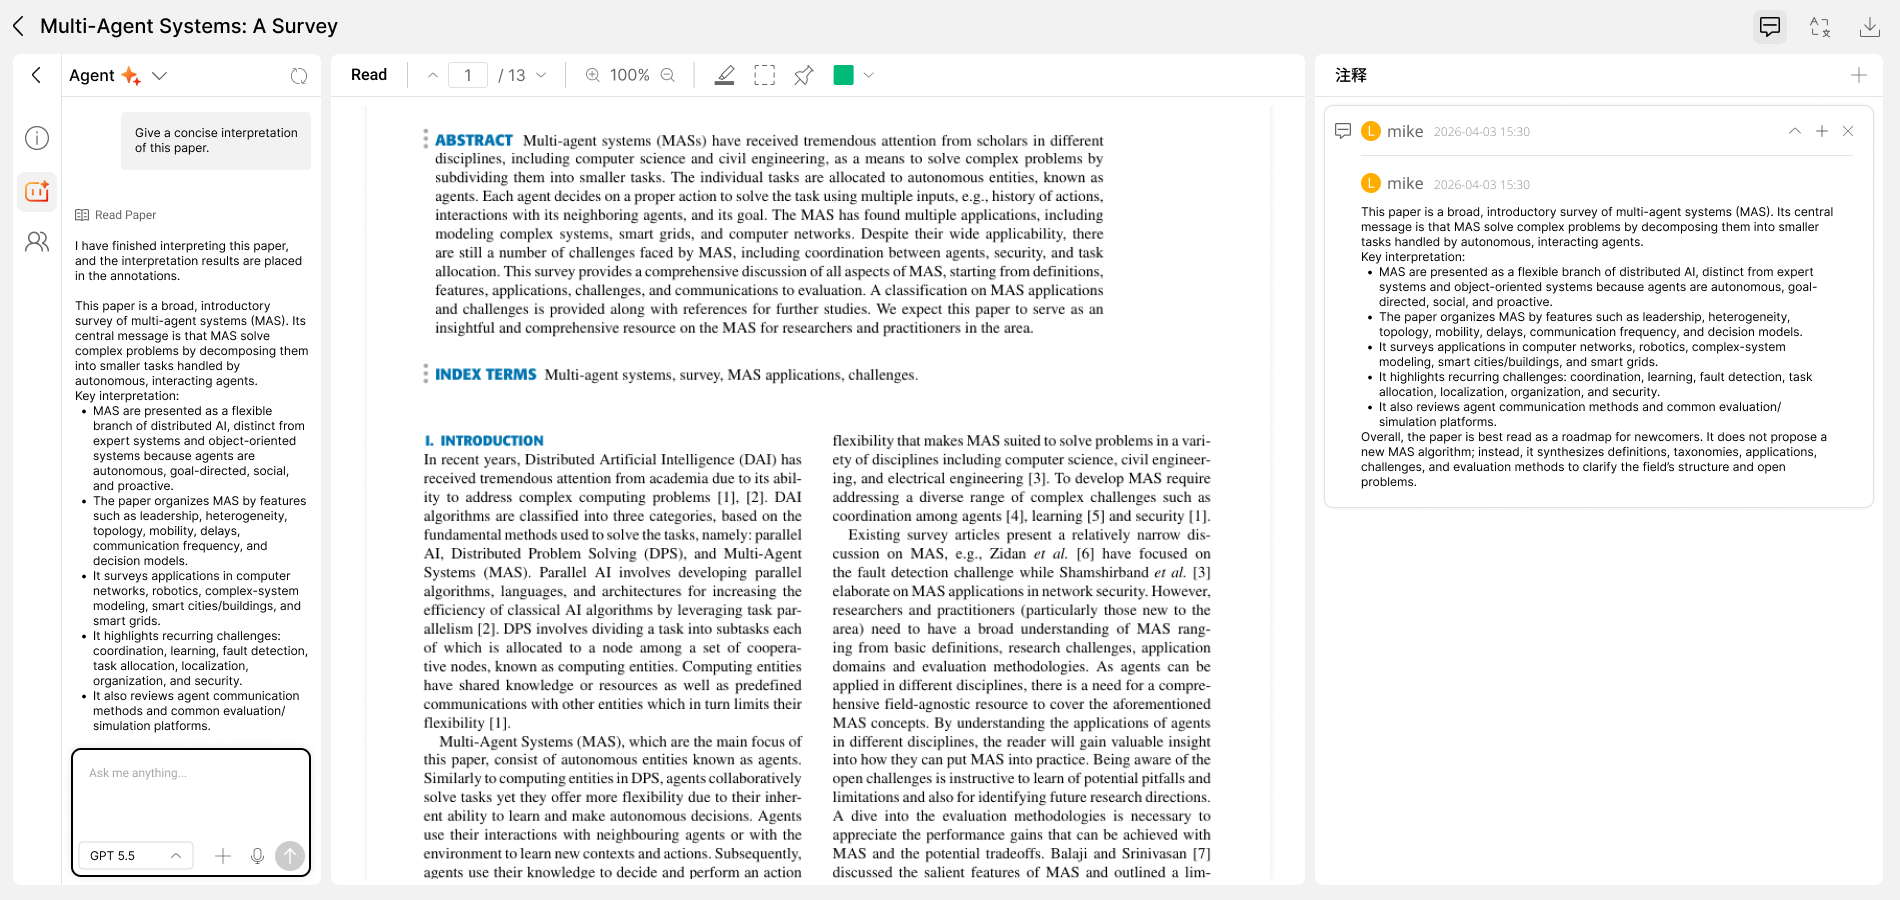
Task: Click the page number input field
Action: click(x=468, y=75)
